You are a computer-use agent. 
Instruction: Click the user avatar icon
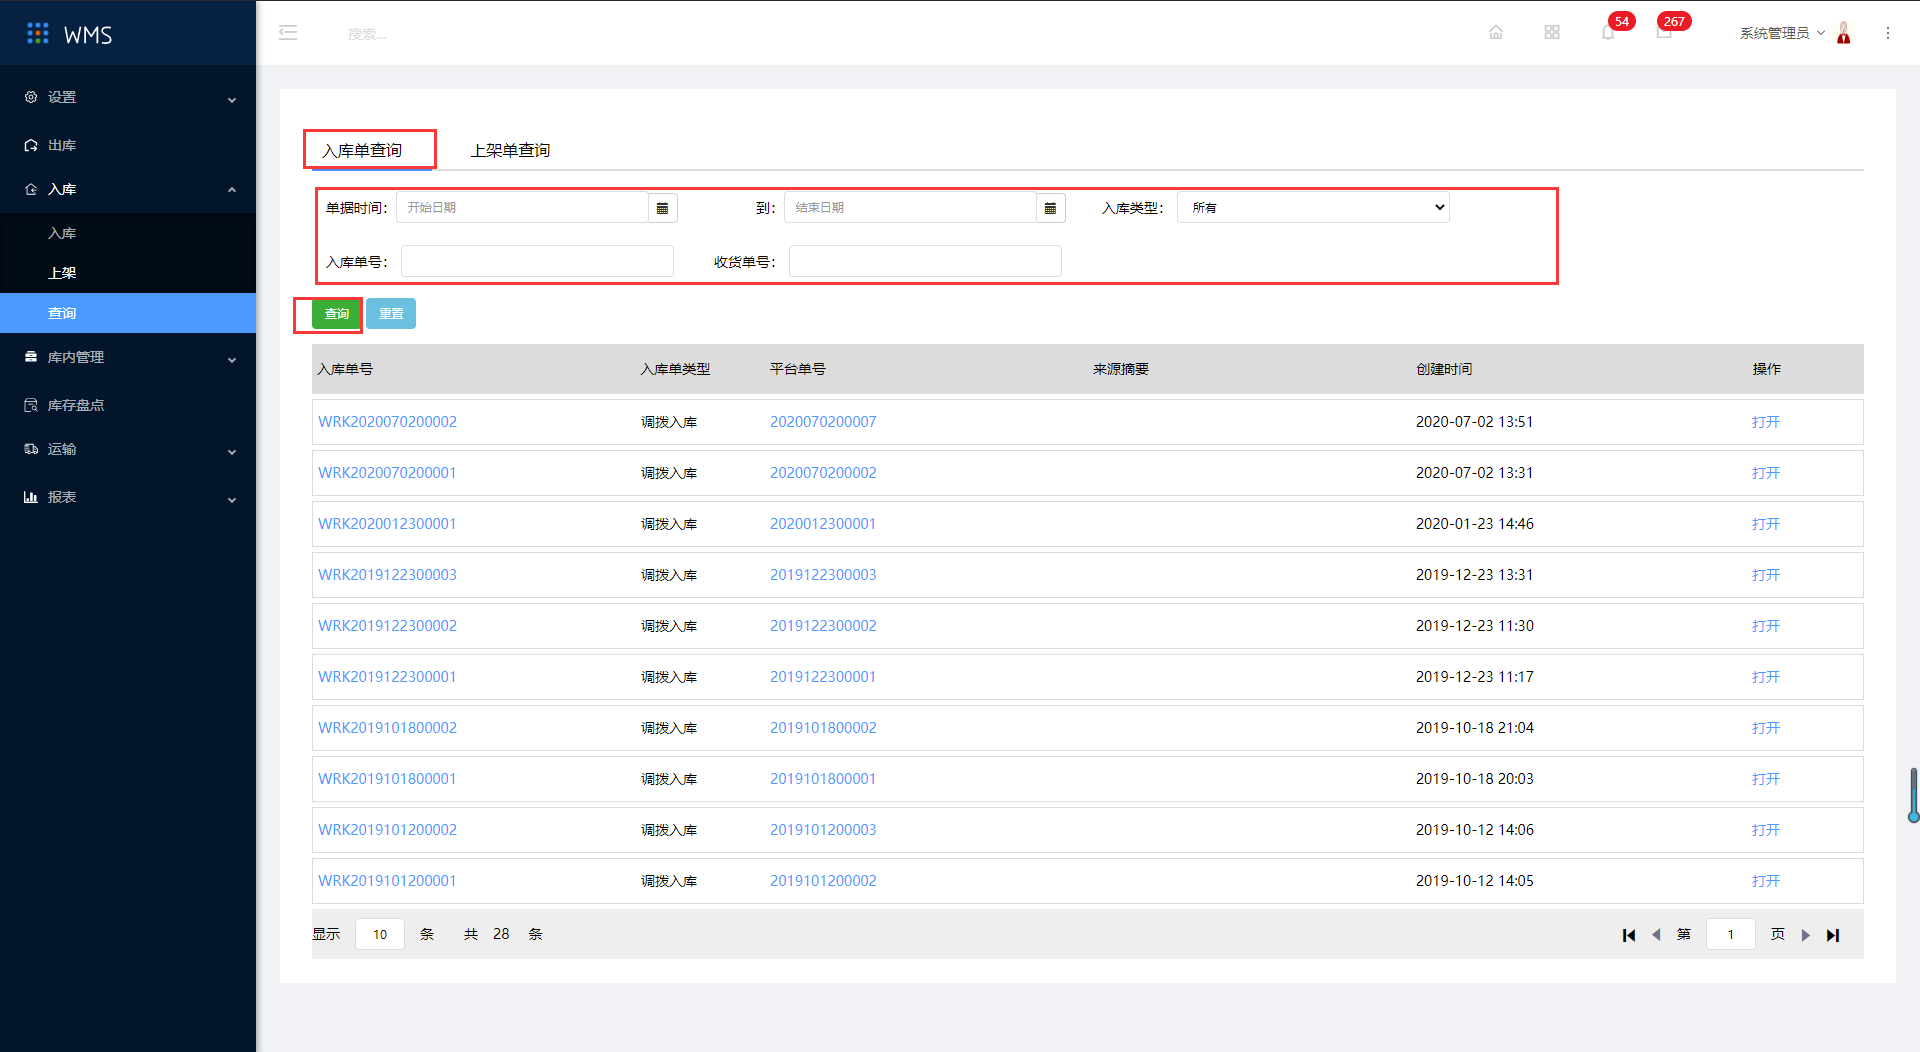[x=1844, y=33]
